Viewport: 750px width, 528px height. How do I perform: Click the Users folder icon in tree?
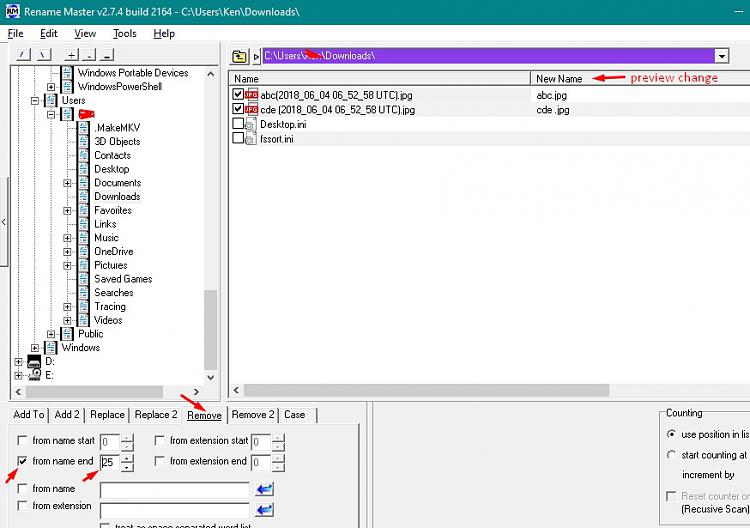click(51, 100)
